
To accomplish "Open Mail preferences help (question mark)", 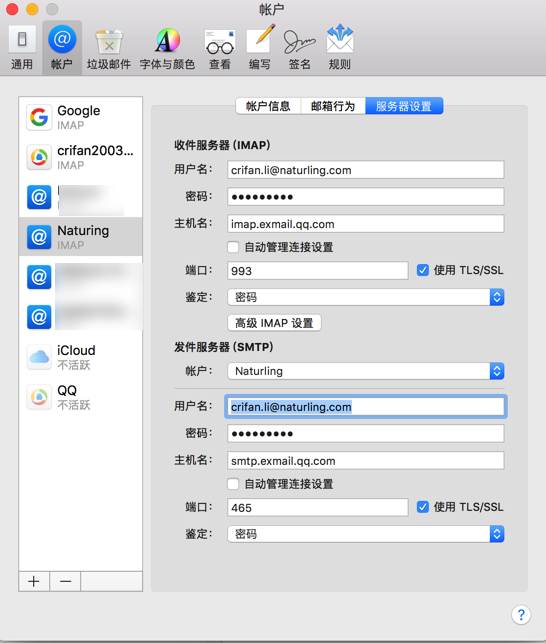I will click(x=521, y=615).
